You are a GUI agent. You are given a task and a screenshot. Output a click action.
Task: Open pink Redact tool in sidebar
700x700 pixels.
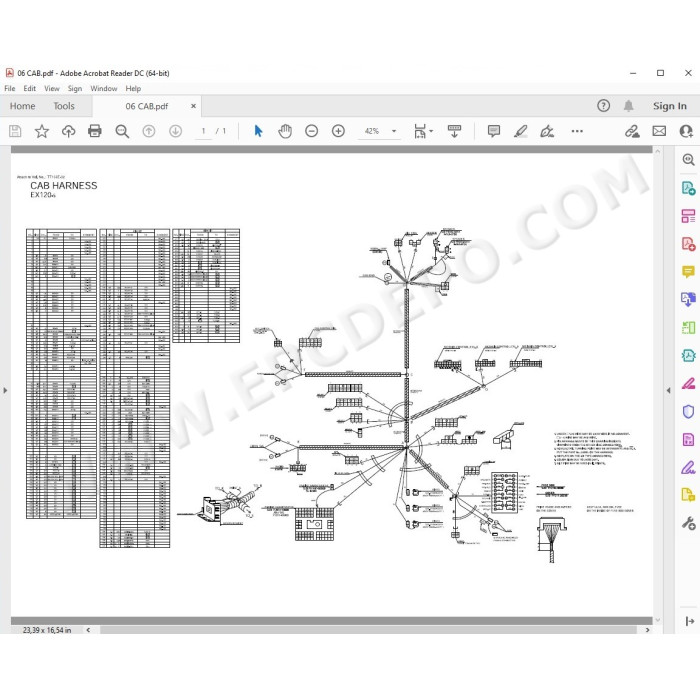(688, 383)
